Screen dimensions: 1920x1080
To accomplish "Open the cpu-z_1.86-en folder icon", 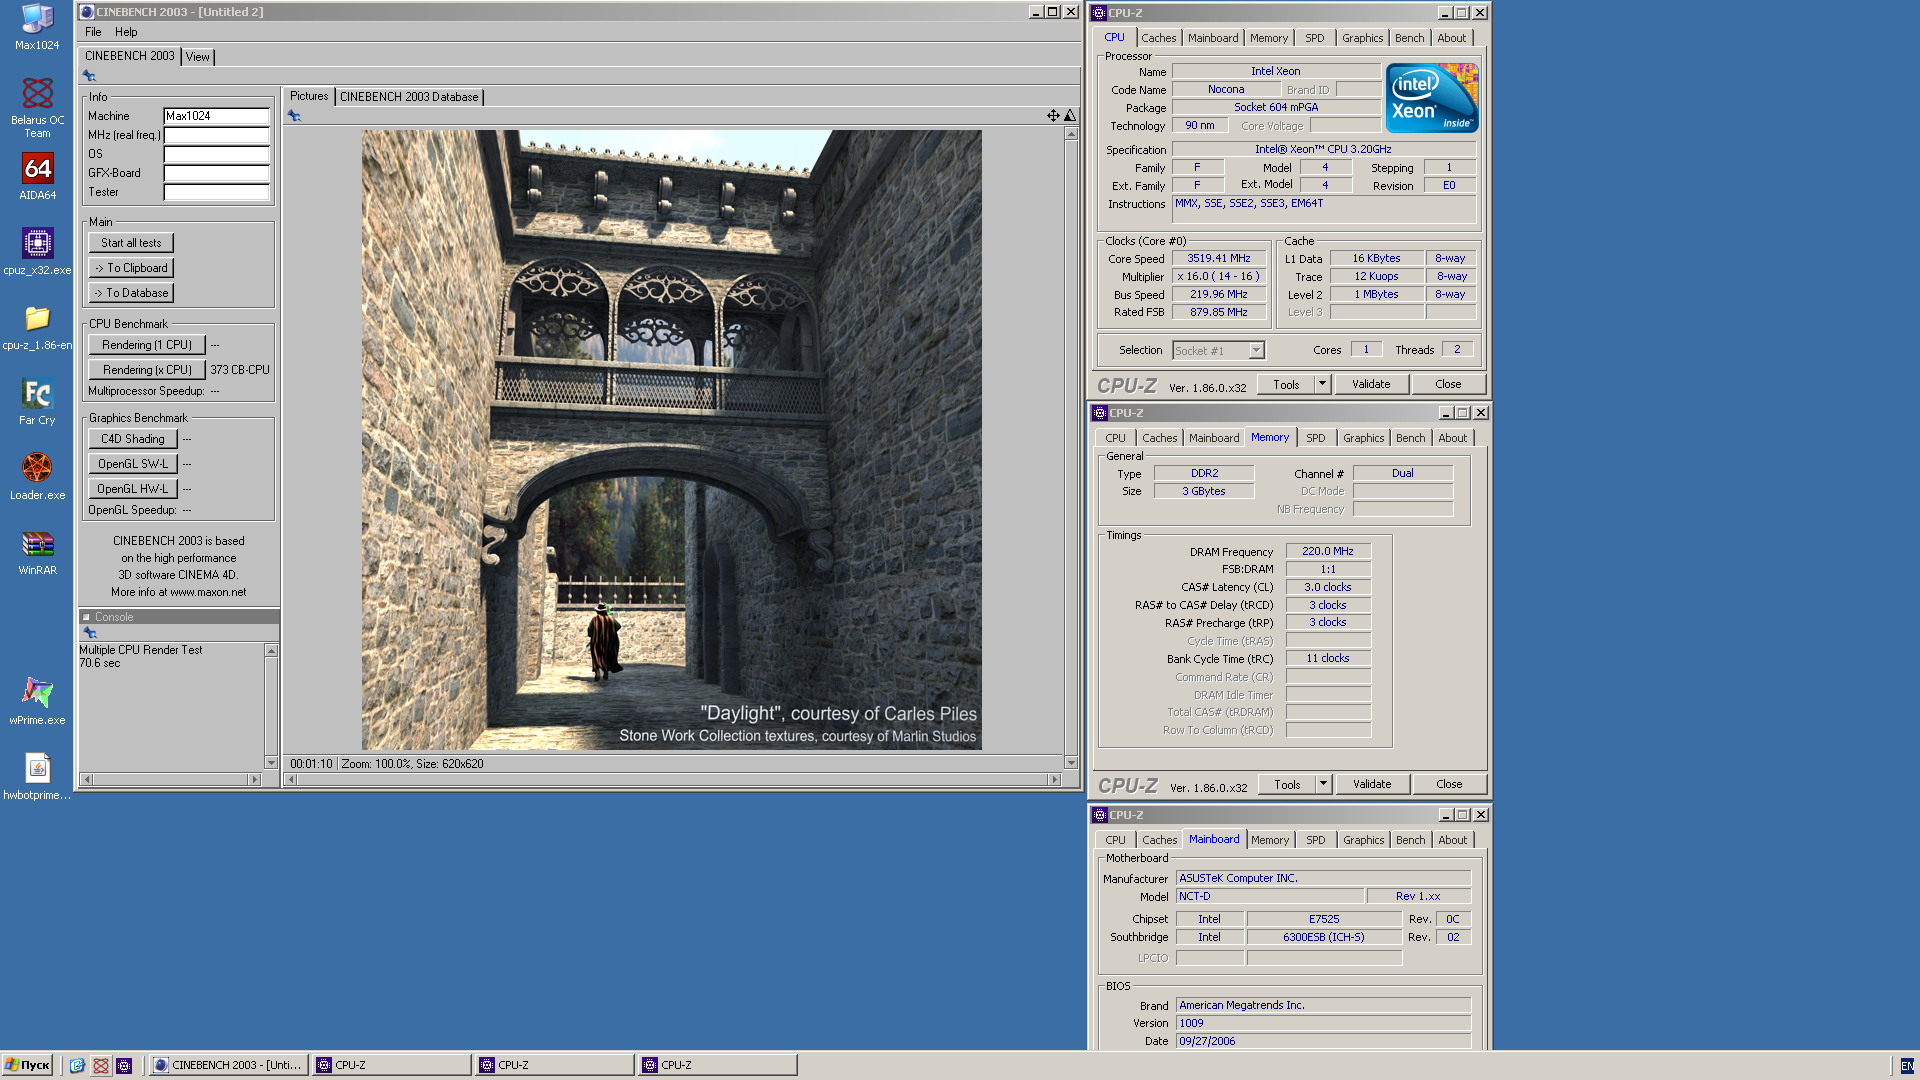I will (x=37, y=327).
